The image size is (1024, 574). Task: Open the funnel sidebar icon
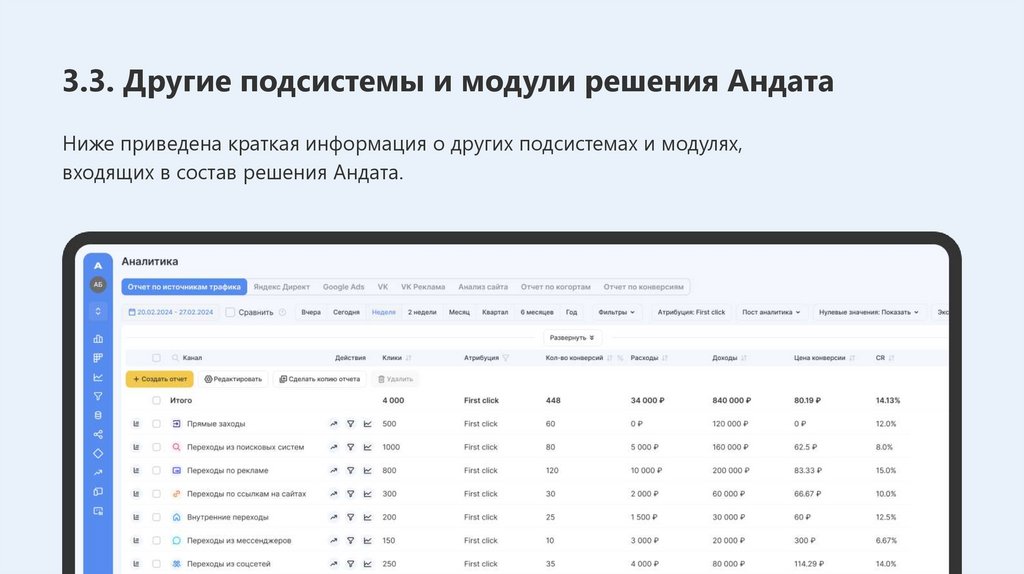[98, 396]
